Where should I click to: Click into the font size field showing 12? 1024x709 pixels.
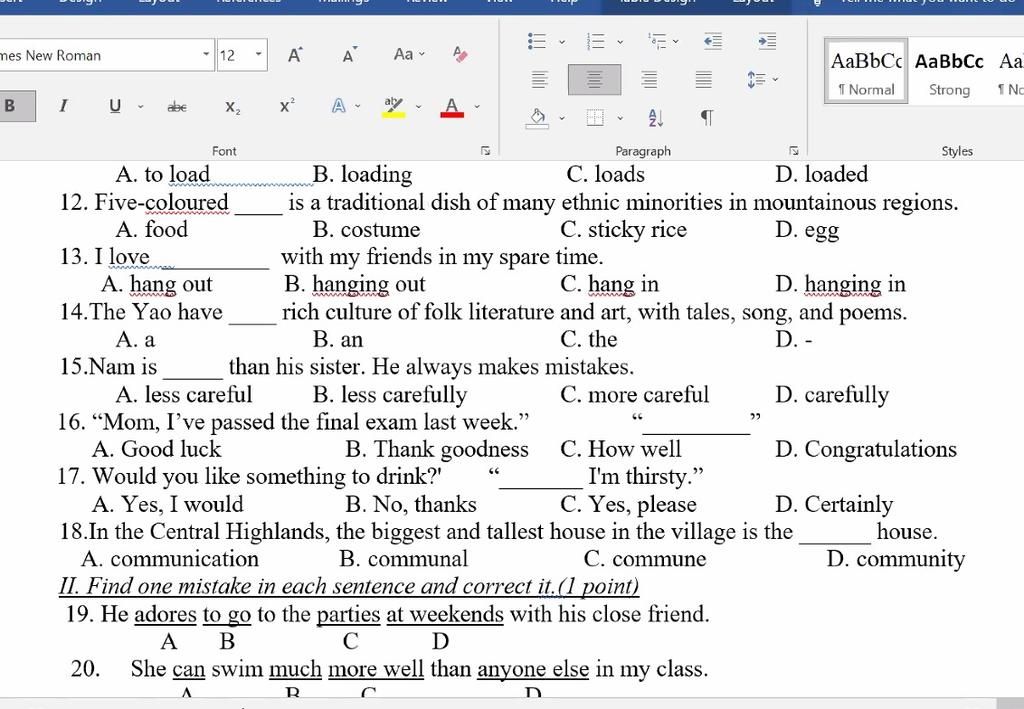233,55
